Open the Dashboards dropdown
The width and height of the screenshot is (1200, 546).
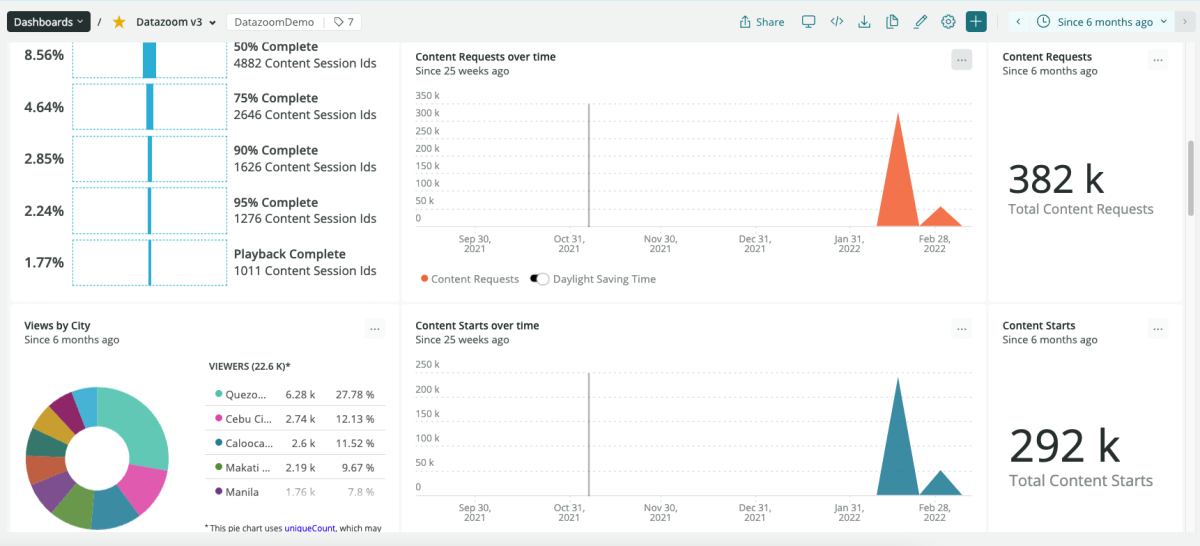[x=48, y=22]
